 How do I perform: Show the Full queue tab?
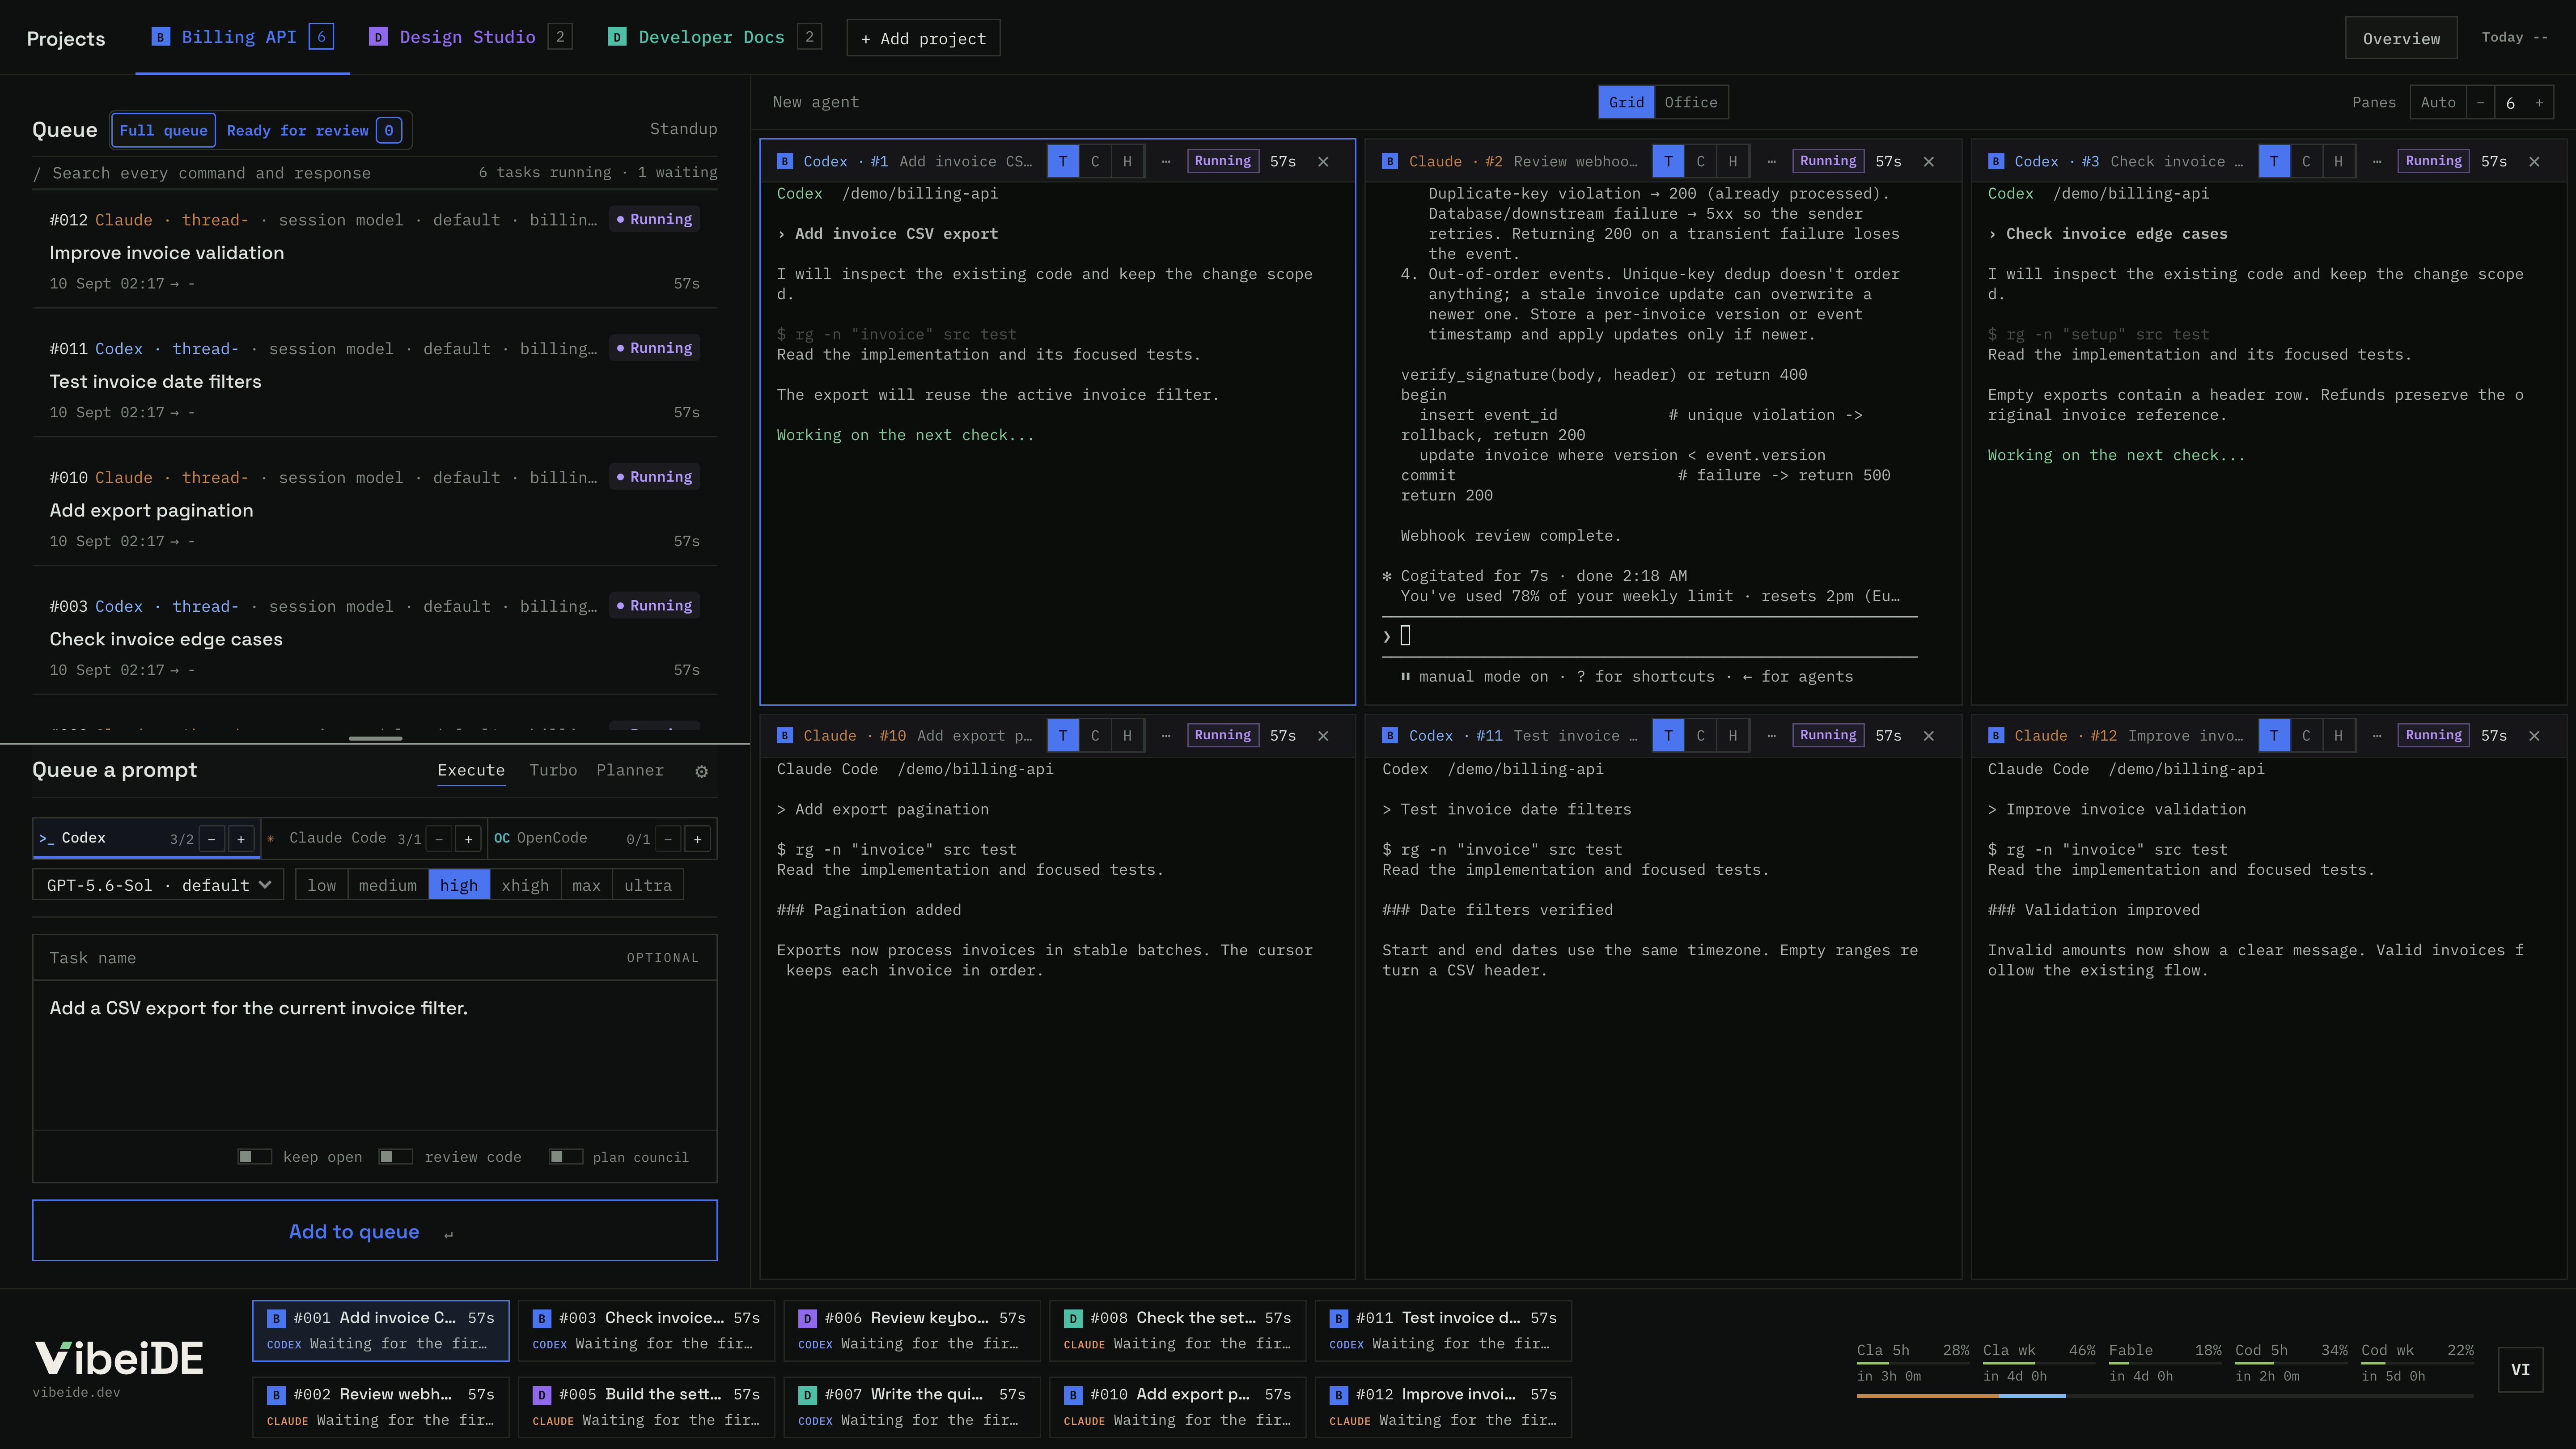(163, 130)
